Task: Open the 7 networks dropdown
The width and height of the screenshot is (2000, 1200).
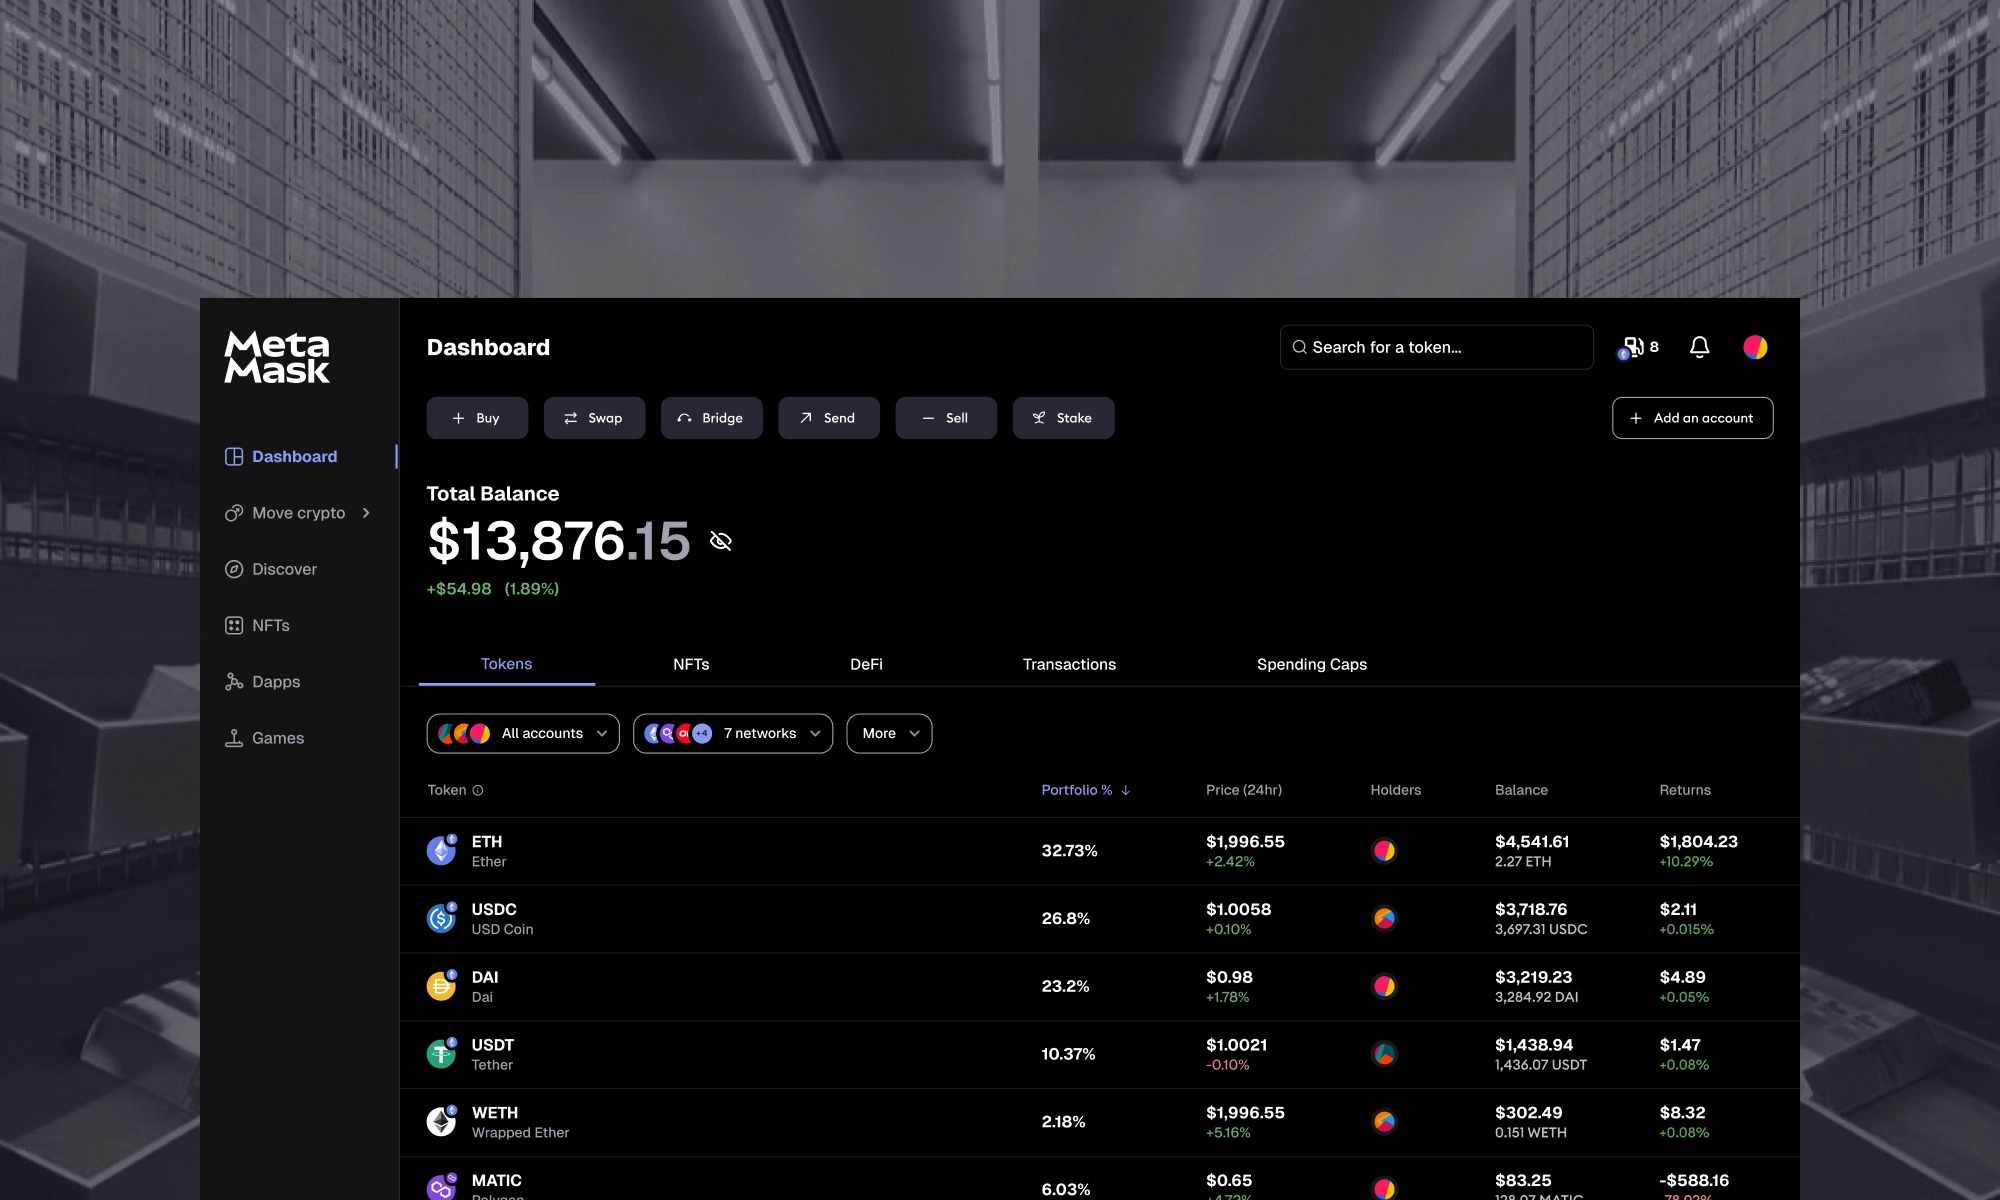Action: [733, 733]
